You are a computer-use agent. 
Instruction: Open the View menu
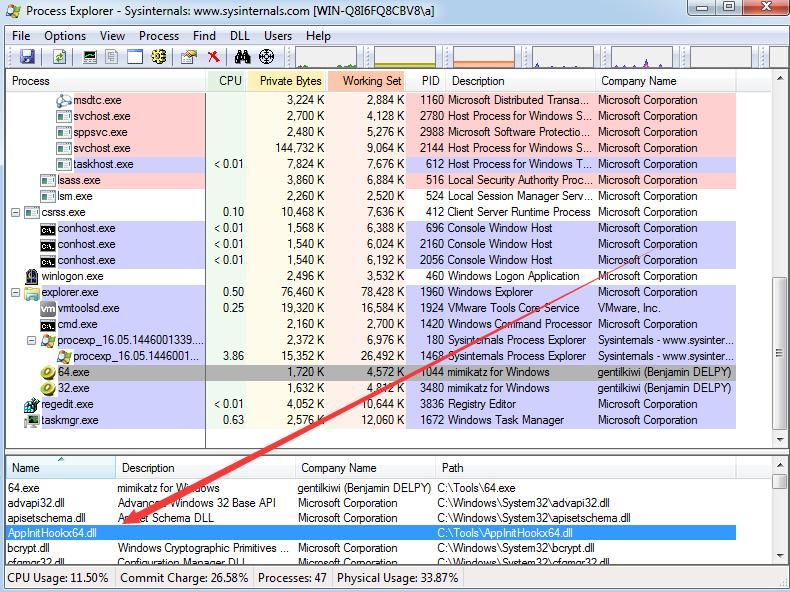coord(112,36)
